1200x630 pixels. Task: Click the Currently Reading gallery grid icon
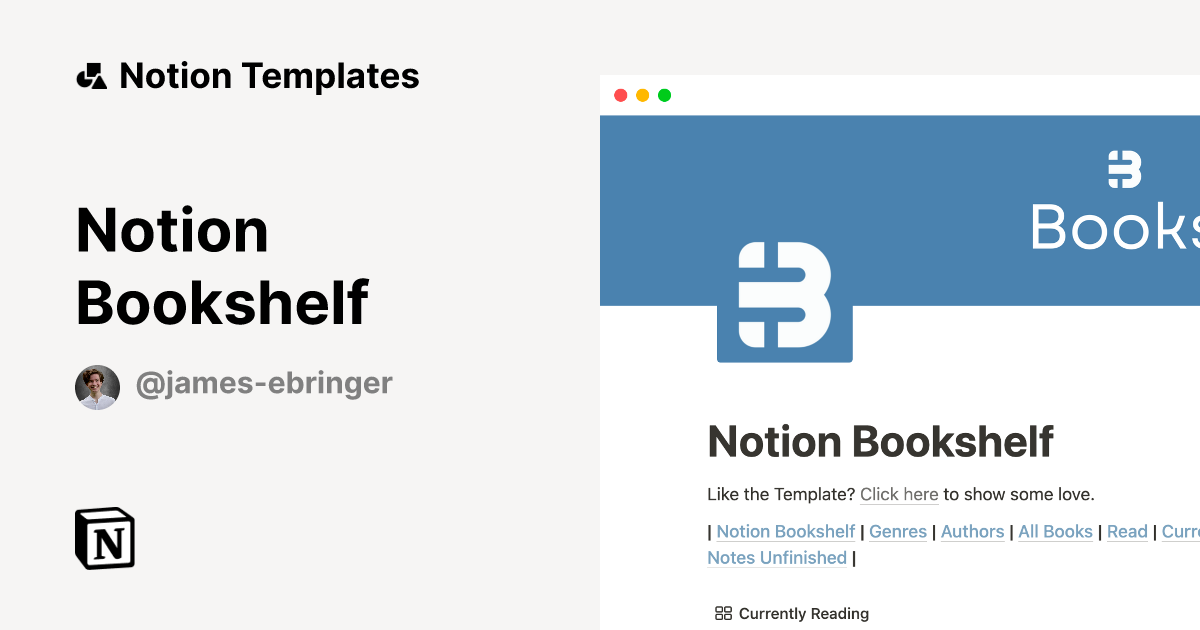(x=722, y=613)
